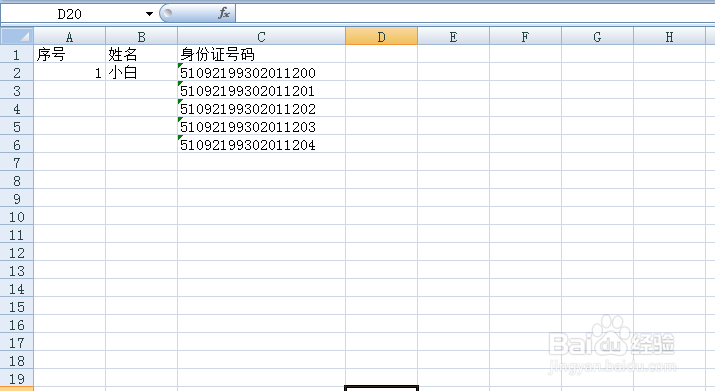
Task: Select column F header
Action: pyautogui.click(x=525, y=36)
